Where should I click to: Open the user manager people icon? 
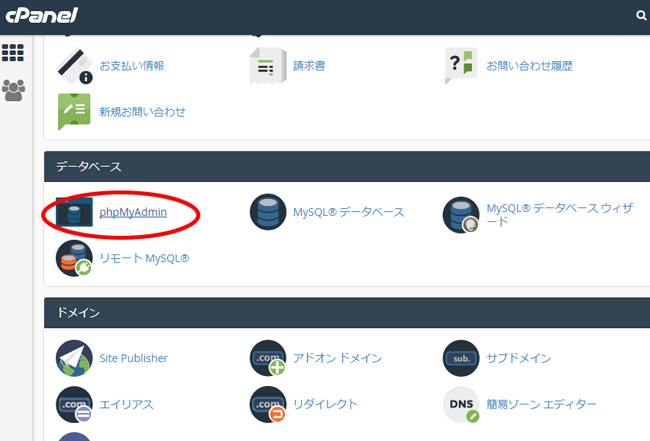[x=13, y=90]
